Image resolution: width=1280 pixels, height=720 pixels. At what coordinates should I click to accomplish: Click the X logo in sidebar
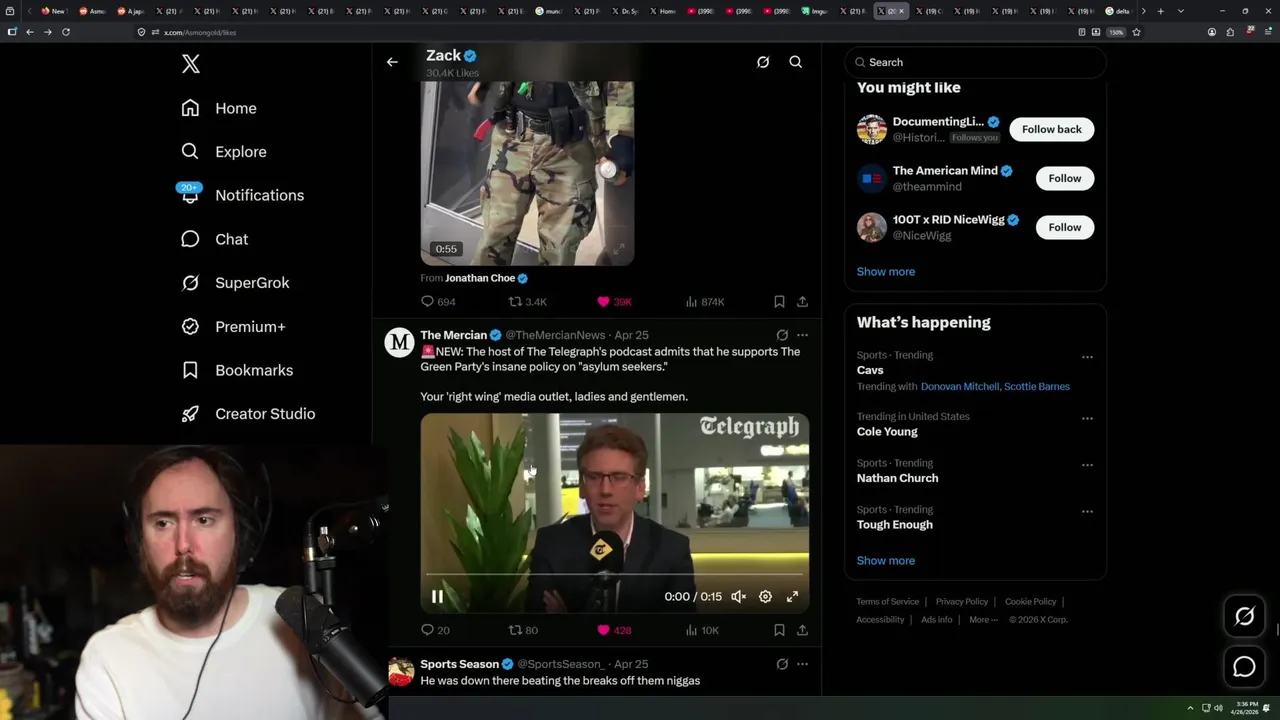(191, 64)
